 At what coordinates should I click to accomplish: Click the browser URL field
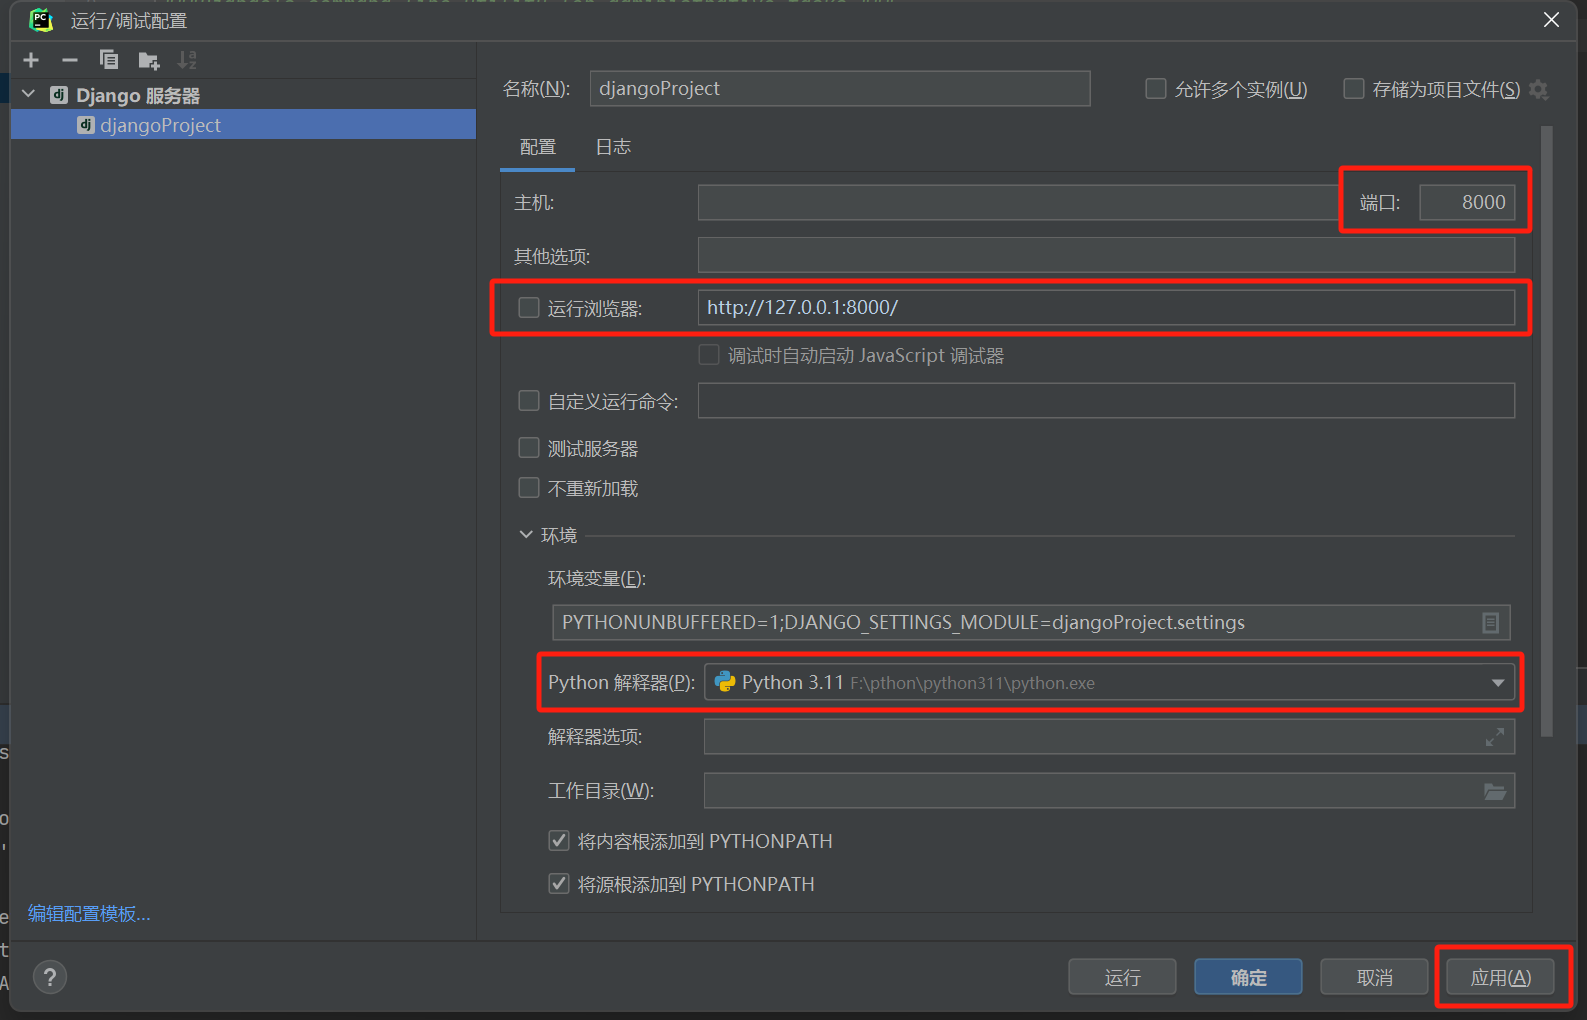pyautogui.click(x=1106, y=308)
